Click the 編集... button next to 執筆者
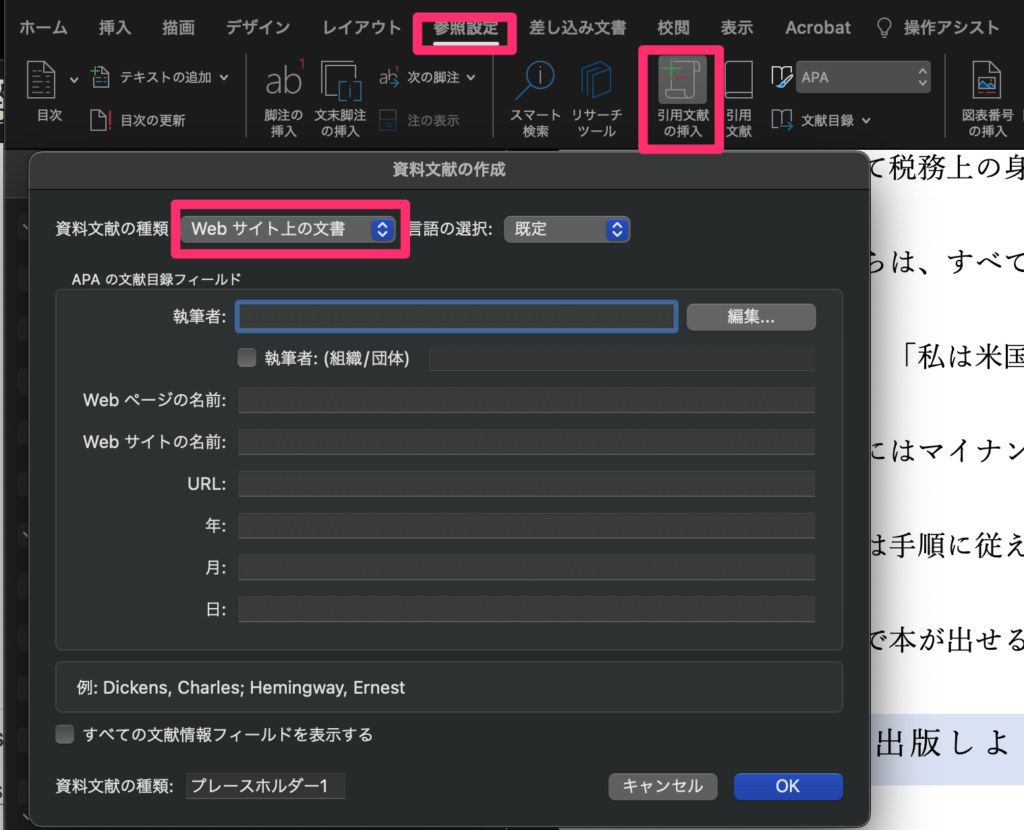 click(x=751, y=317)
